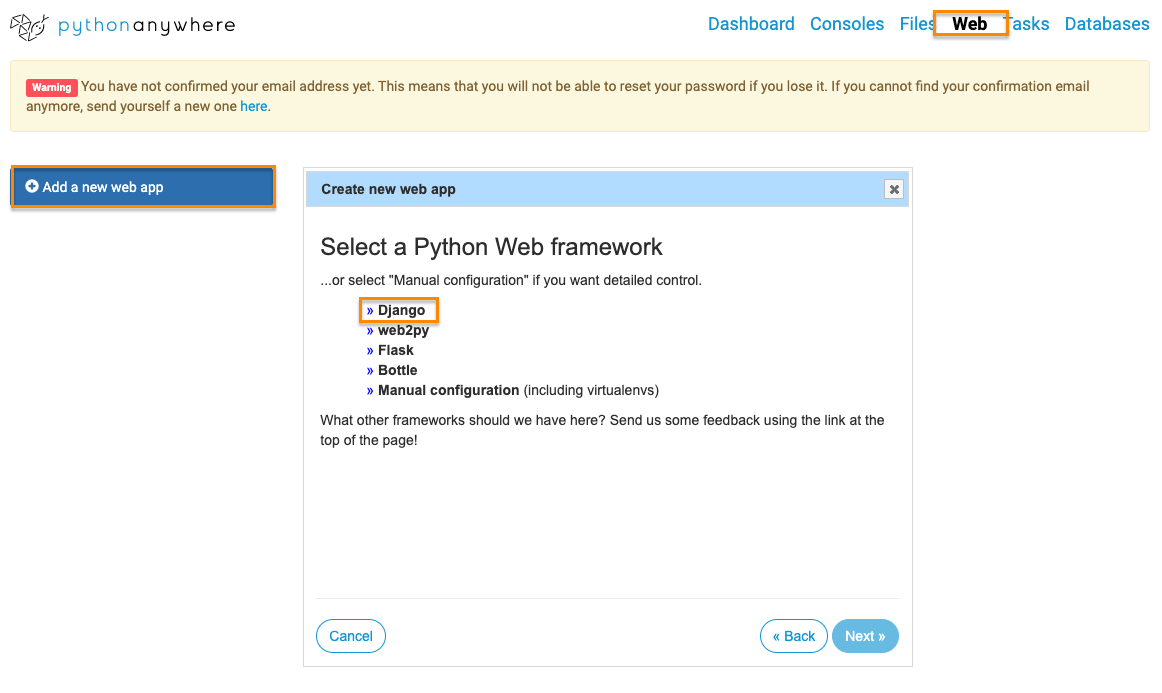Choose the web2py framework option
Screen dimensions: 1162x693
coord(403,330)
